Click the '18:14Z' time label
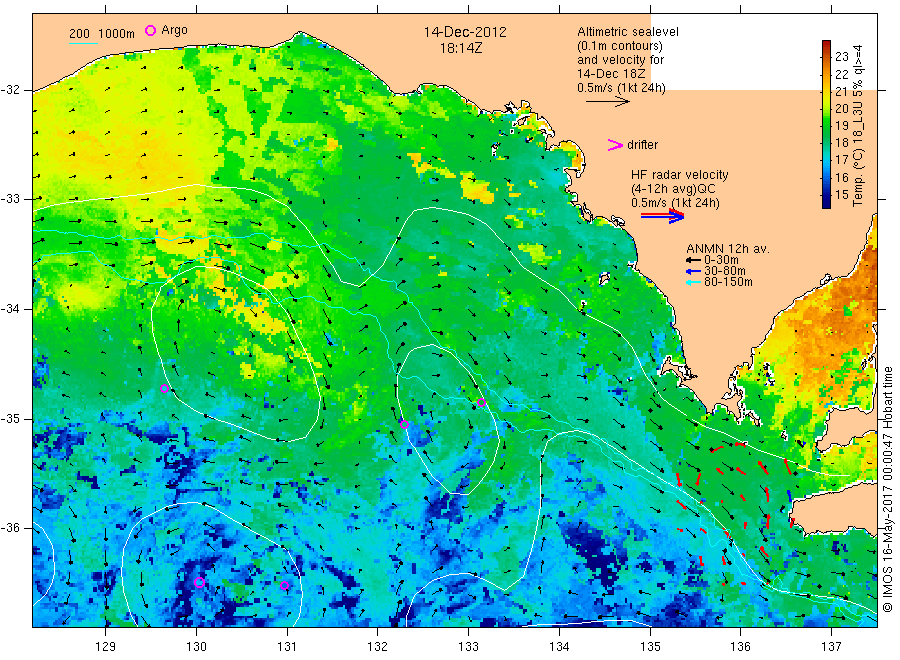This screenshot has width=900, height=660. click(x=461, y=48)
